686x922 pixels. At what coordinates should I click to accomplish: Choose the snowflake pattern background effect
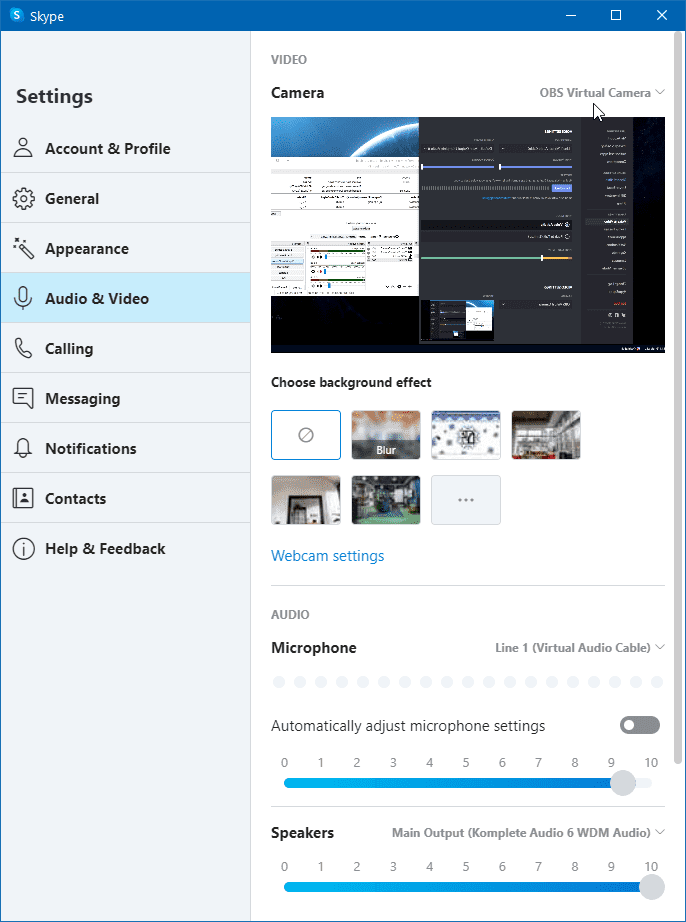click(x=466, y=435)
